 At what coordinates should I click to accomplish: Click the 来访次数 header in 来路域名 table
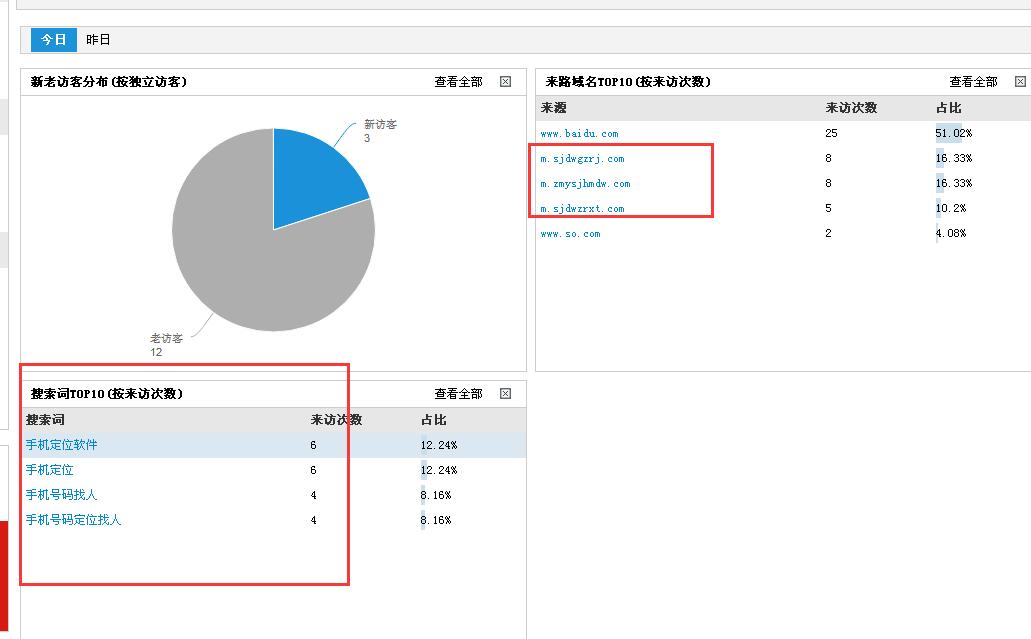pyautogui.click(x=851, y=108)
